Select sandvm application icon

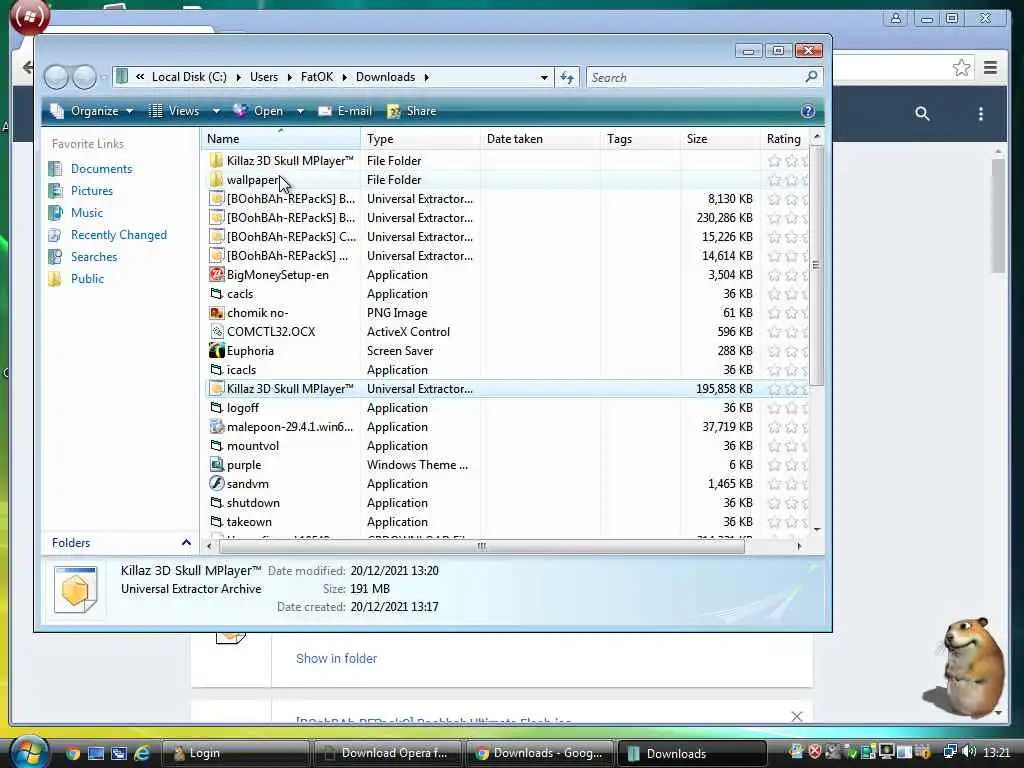[216, 483]
